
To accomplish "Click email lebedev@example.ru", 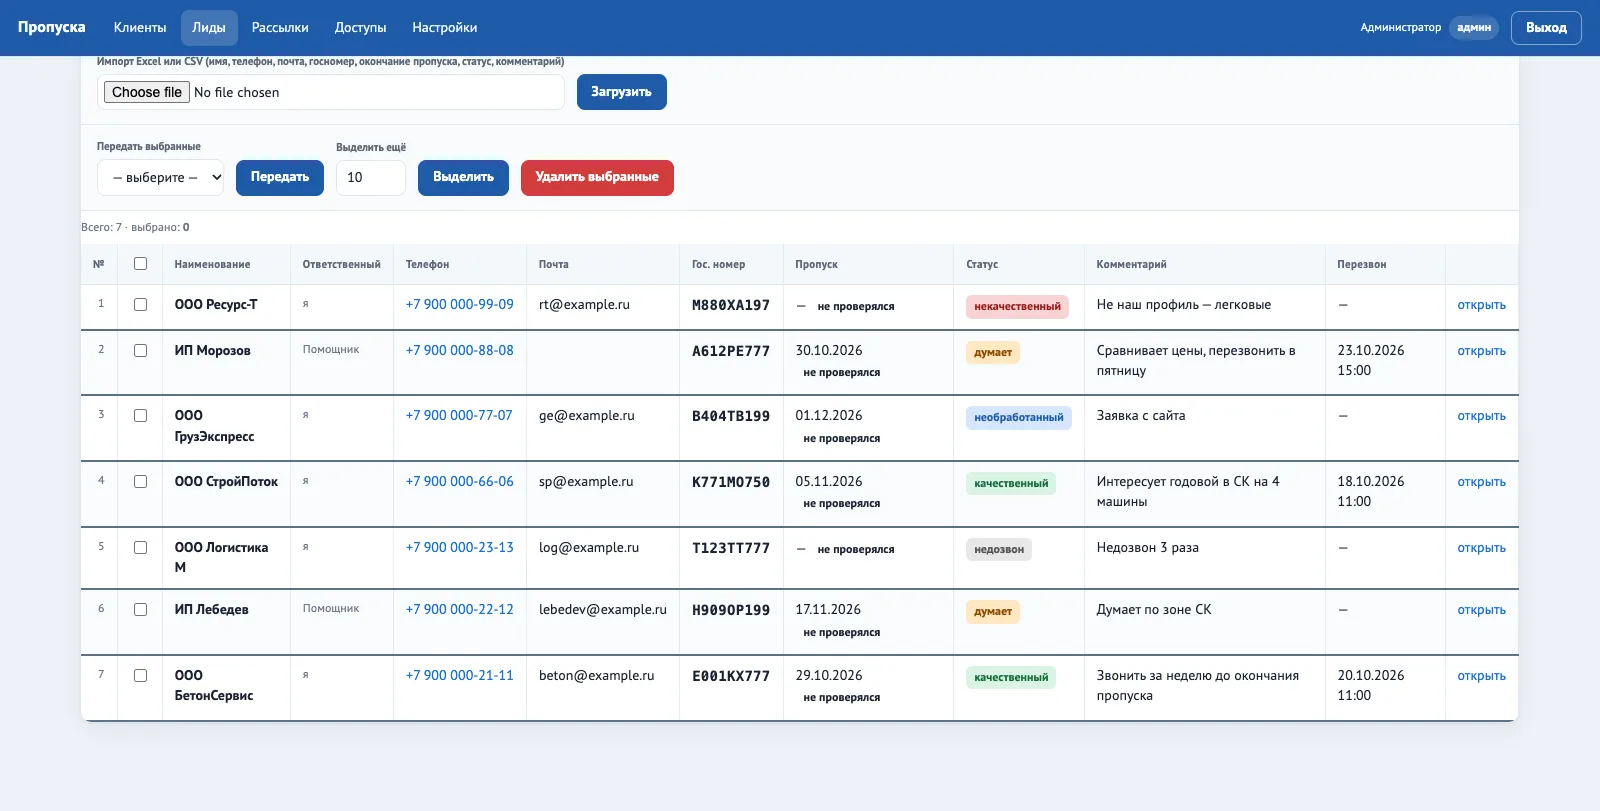I will point(602,609).
